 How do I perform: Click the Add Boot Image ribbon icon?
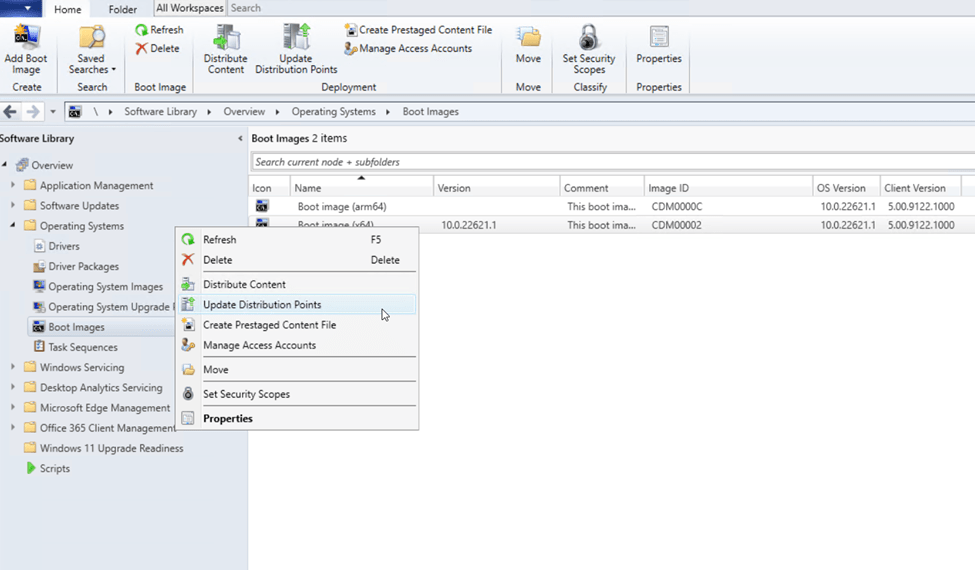(x=26, y=40)
